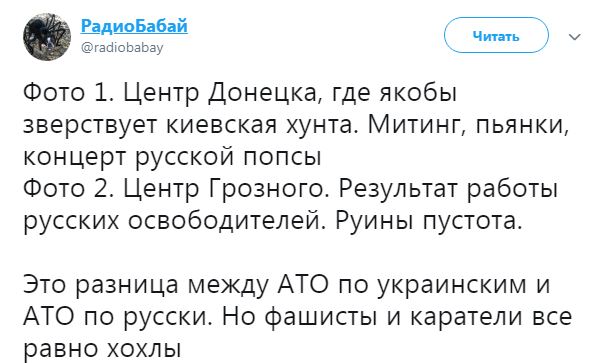The width and height of the screenshot is (615, 363).
Task: Open the РадиоБабай profile name link
Action: click(134, 26)
